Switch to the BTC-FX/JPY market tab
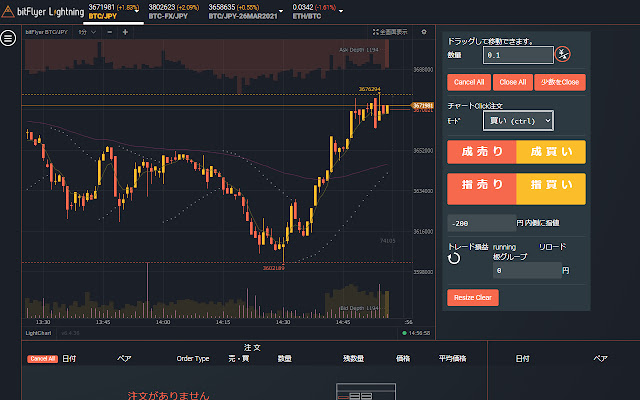The image size is (640, 400). (174, 11)
